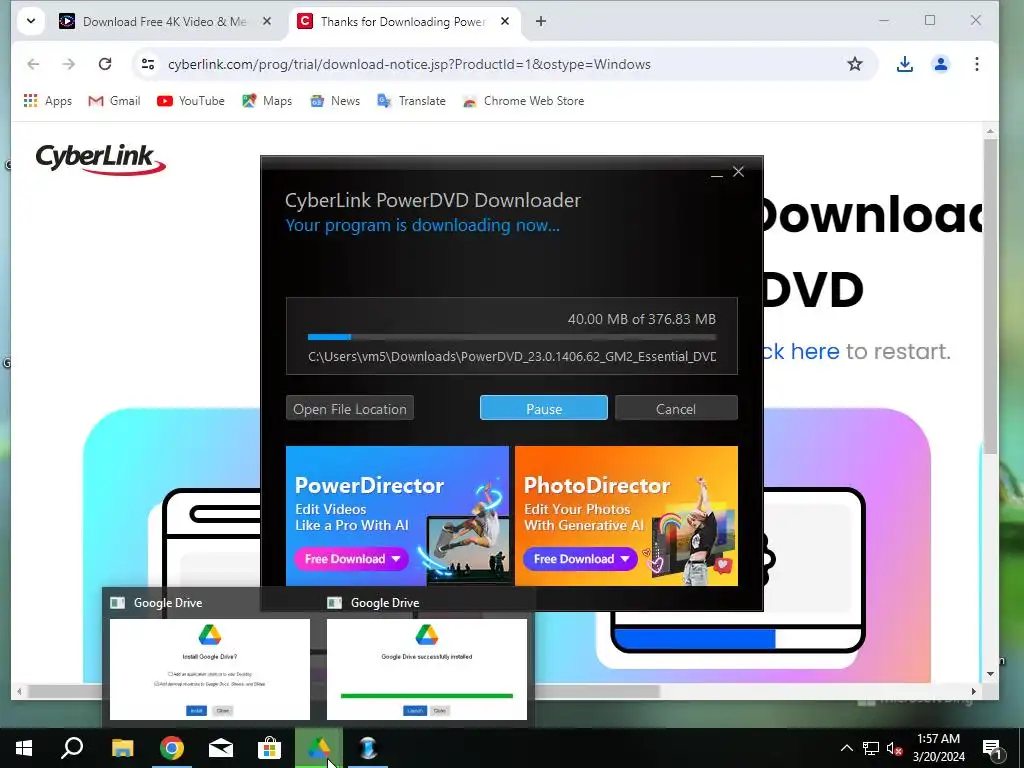1024x768 pixels.
Task: Open the notification center icon
Action: (992, 748)
